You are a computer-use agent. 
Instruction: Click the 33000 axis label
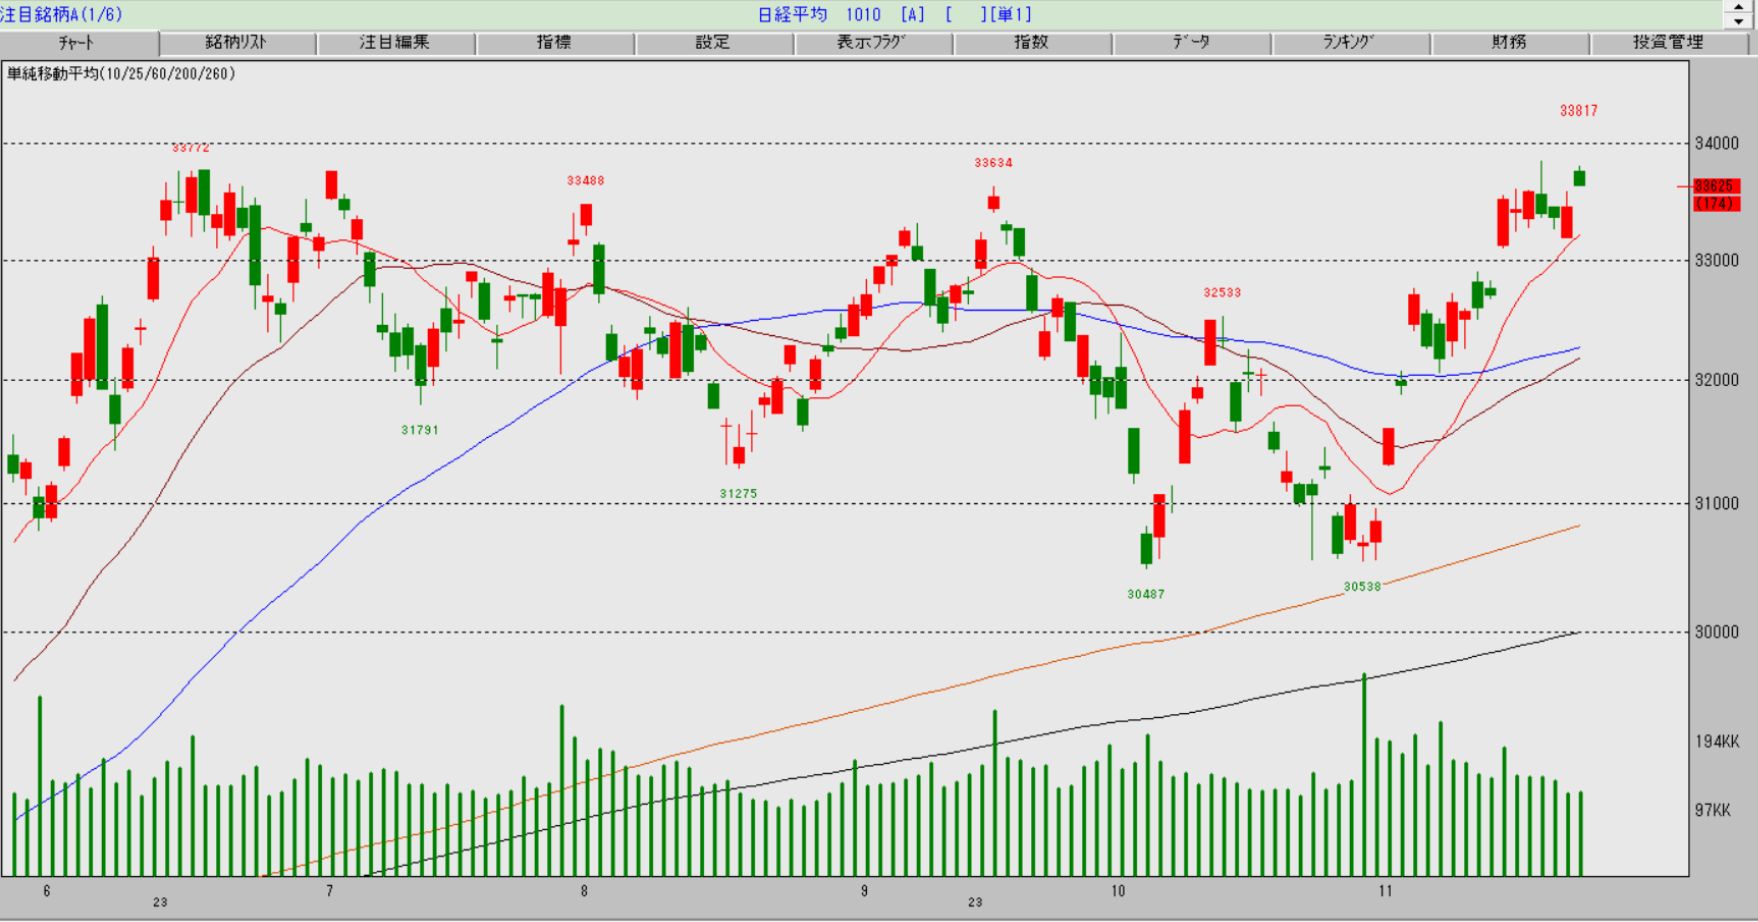1717,260
